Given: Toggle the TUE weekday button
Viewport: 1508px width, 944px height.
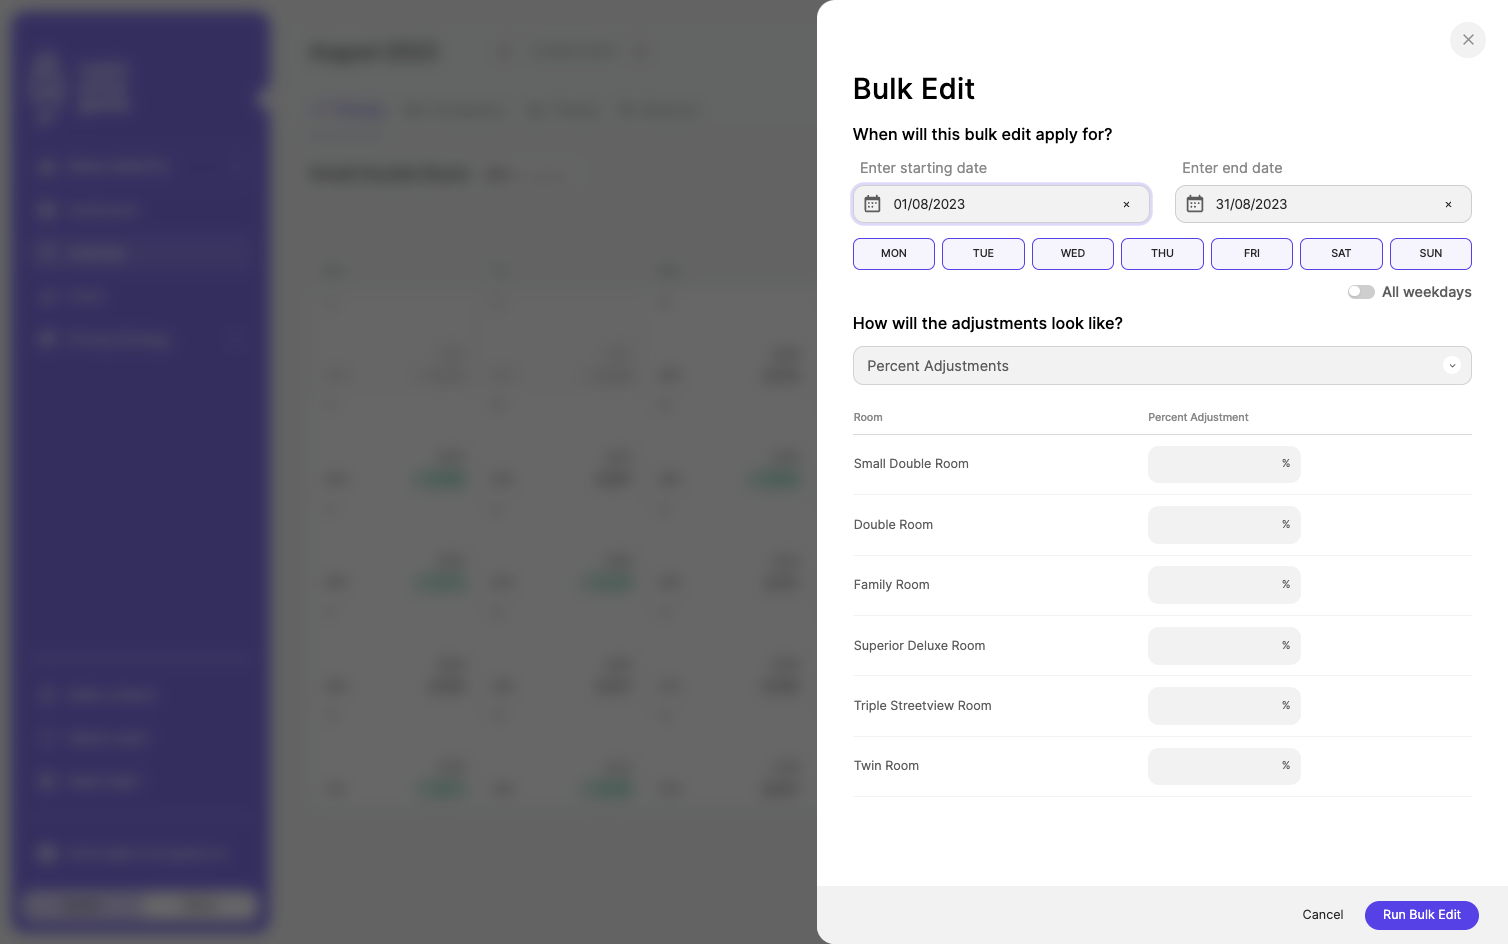Looking at the screenshot, I should point(983,254).
